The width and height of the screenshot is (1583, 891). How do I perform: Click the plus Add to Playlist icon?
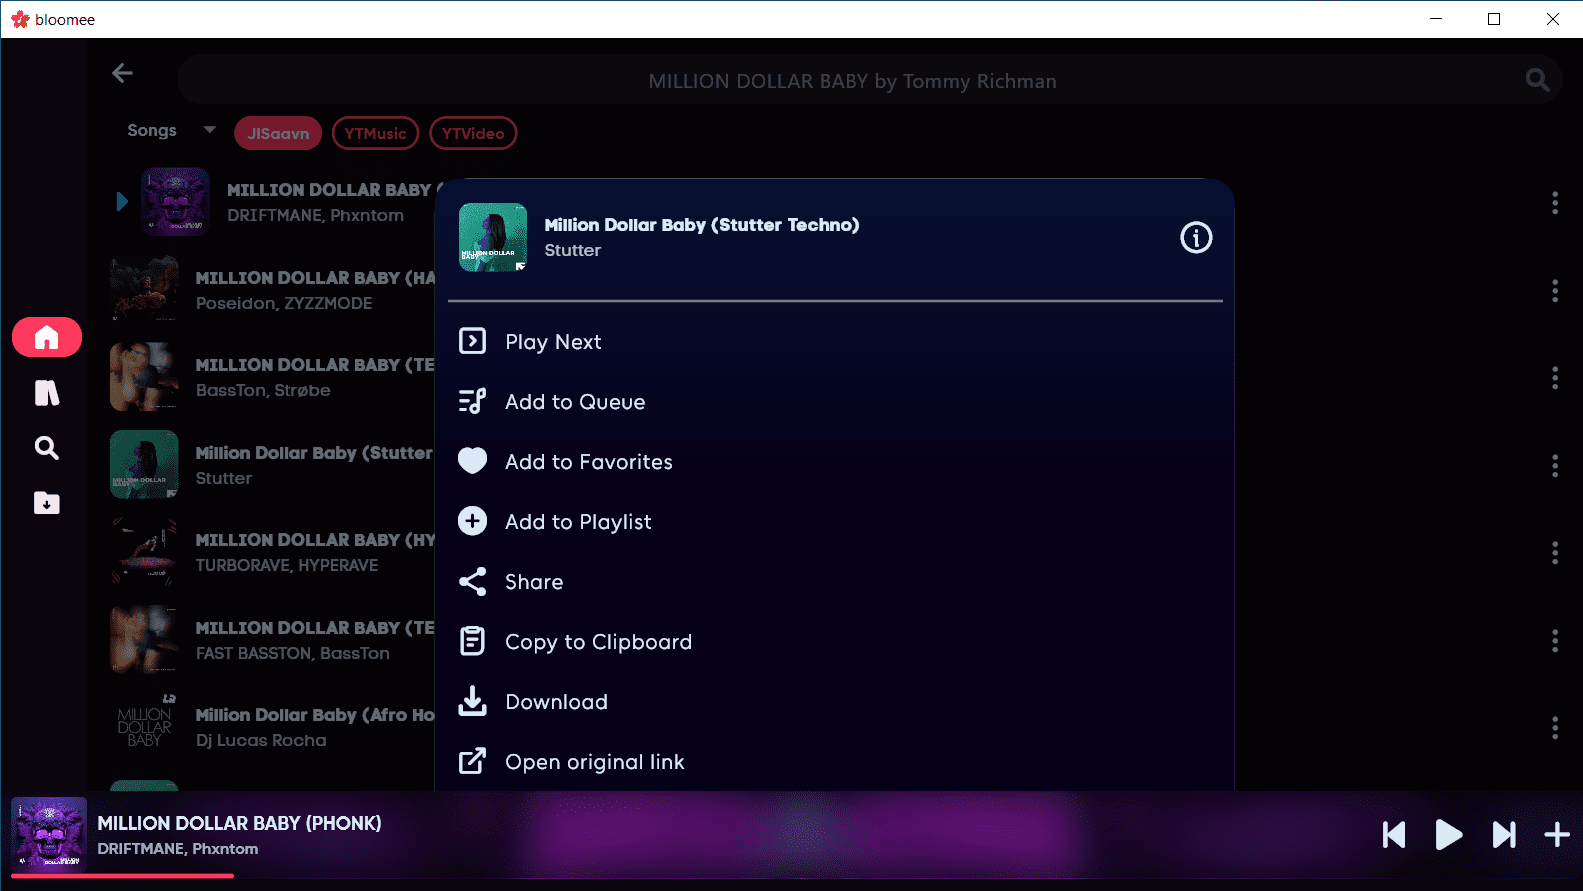point(472,521)
